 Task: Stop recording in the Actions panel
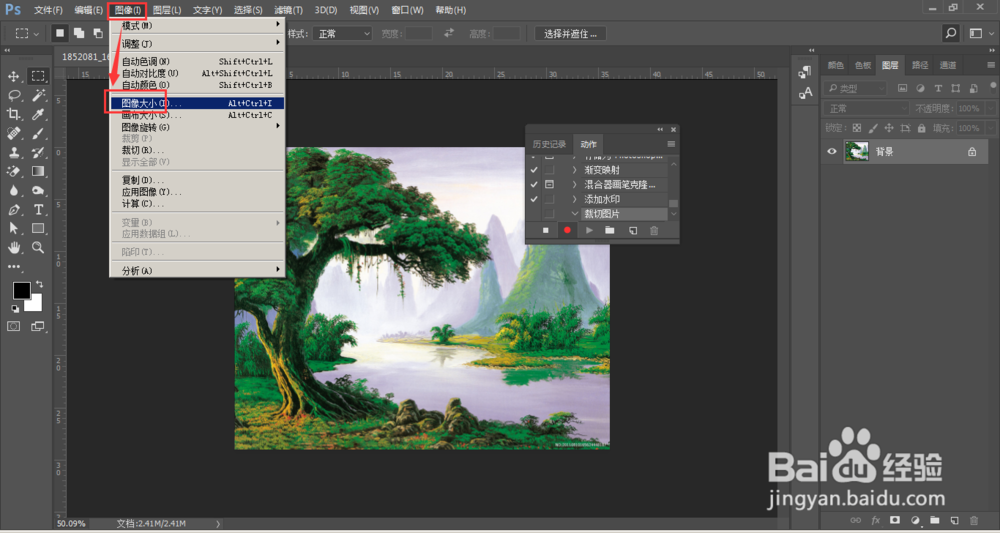(x=545, y=230)
